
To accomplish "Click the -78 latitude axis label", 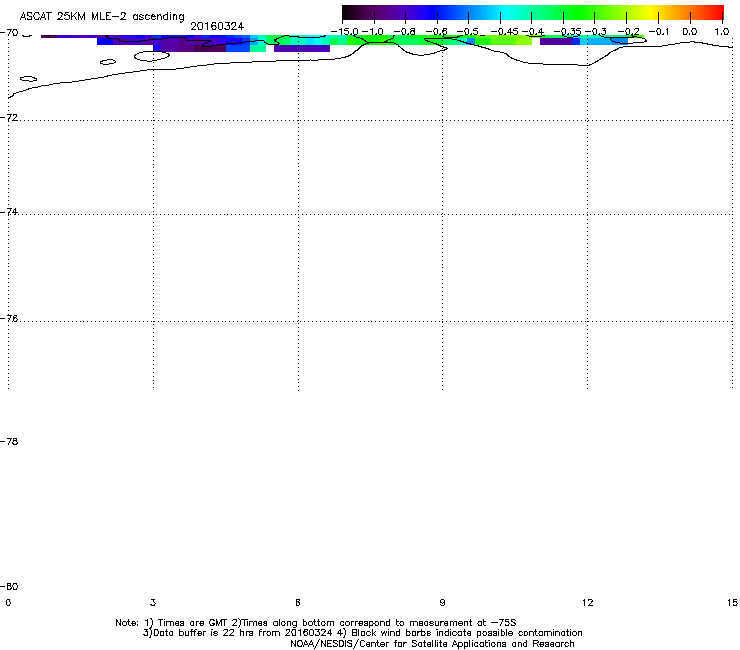I will point(9,441).
